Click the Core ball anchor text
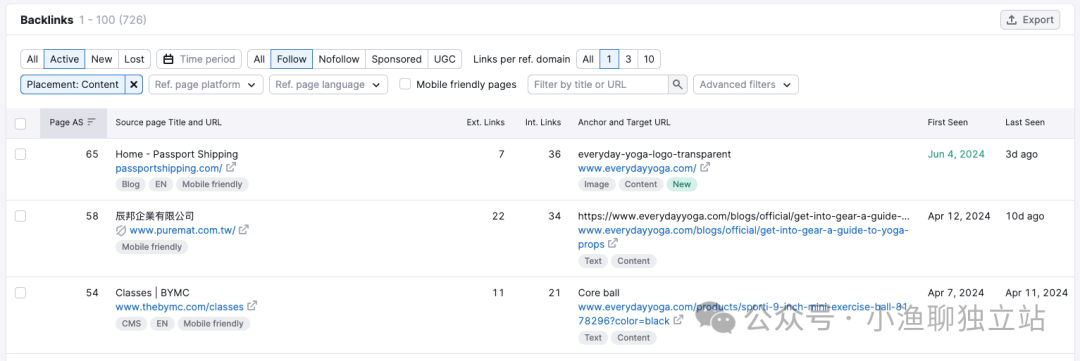The image size is (1080, 361). tap(599, 293)
